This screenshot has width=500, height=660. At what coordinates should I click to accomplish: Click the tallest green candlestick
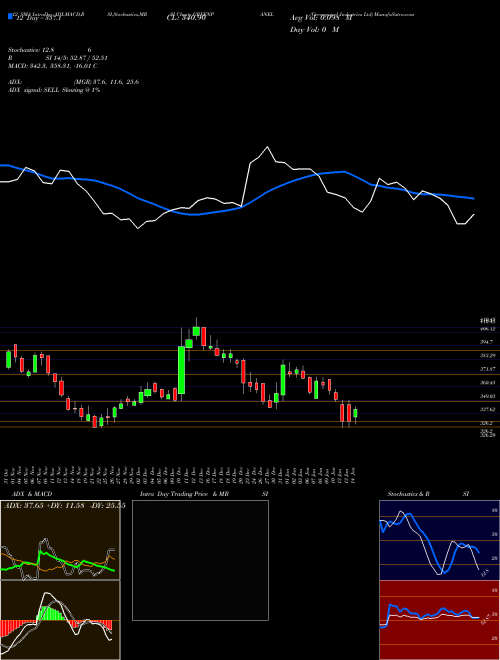coord(181,370)
